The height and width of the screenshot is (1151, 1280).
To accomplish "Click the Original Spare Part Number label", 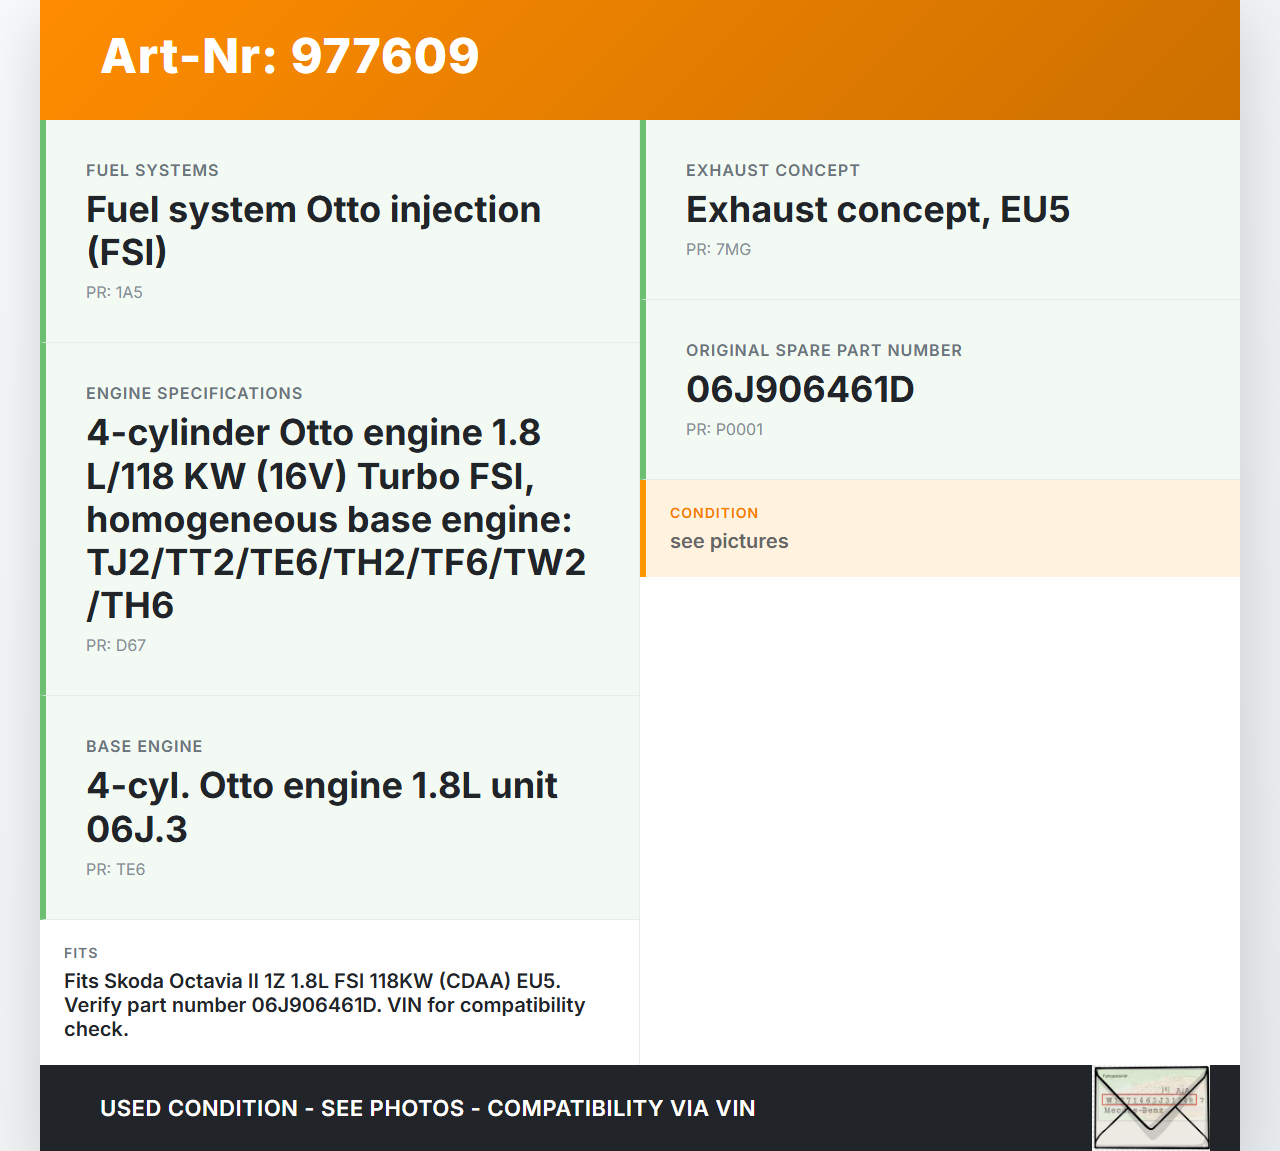I will coord(823,351).
